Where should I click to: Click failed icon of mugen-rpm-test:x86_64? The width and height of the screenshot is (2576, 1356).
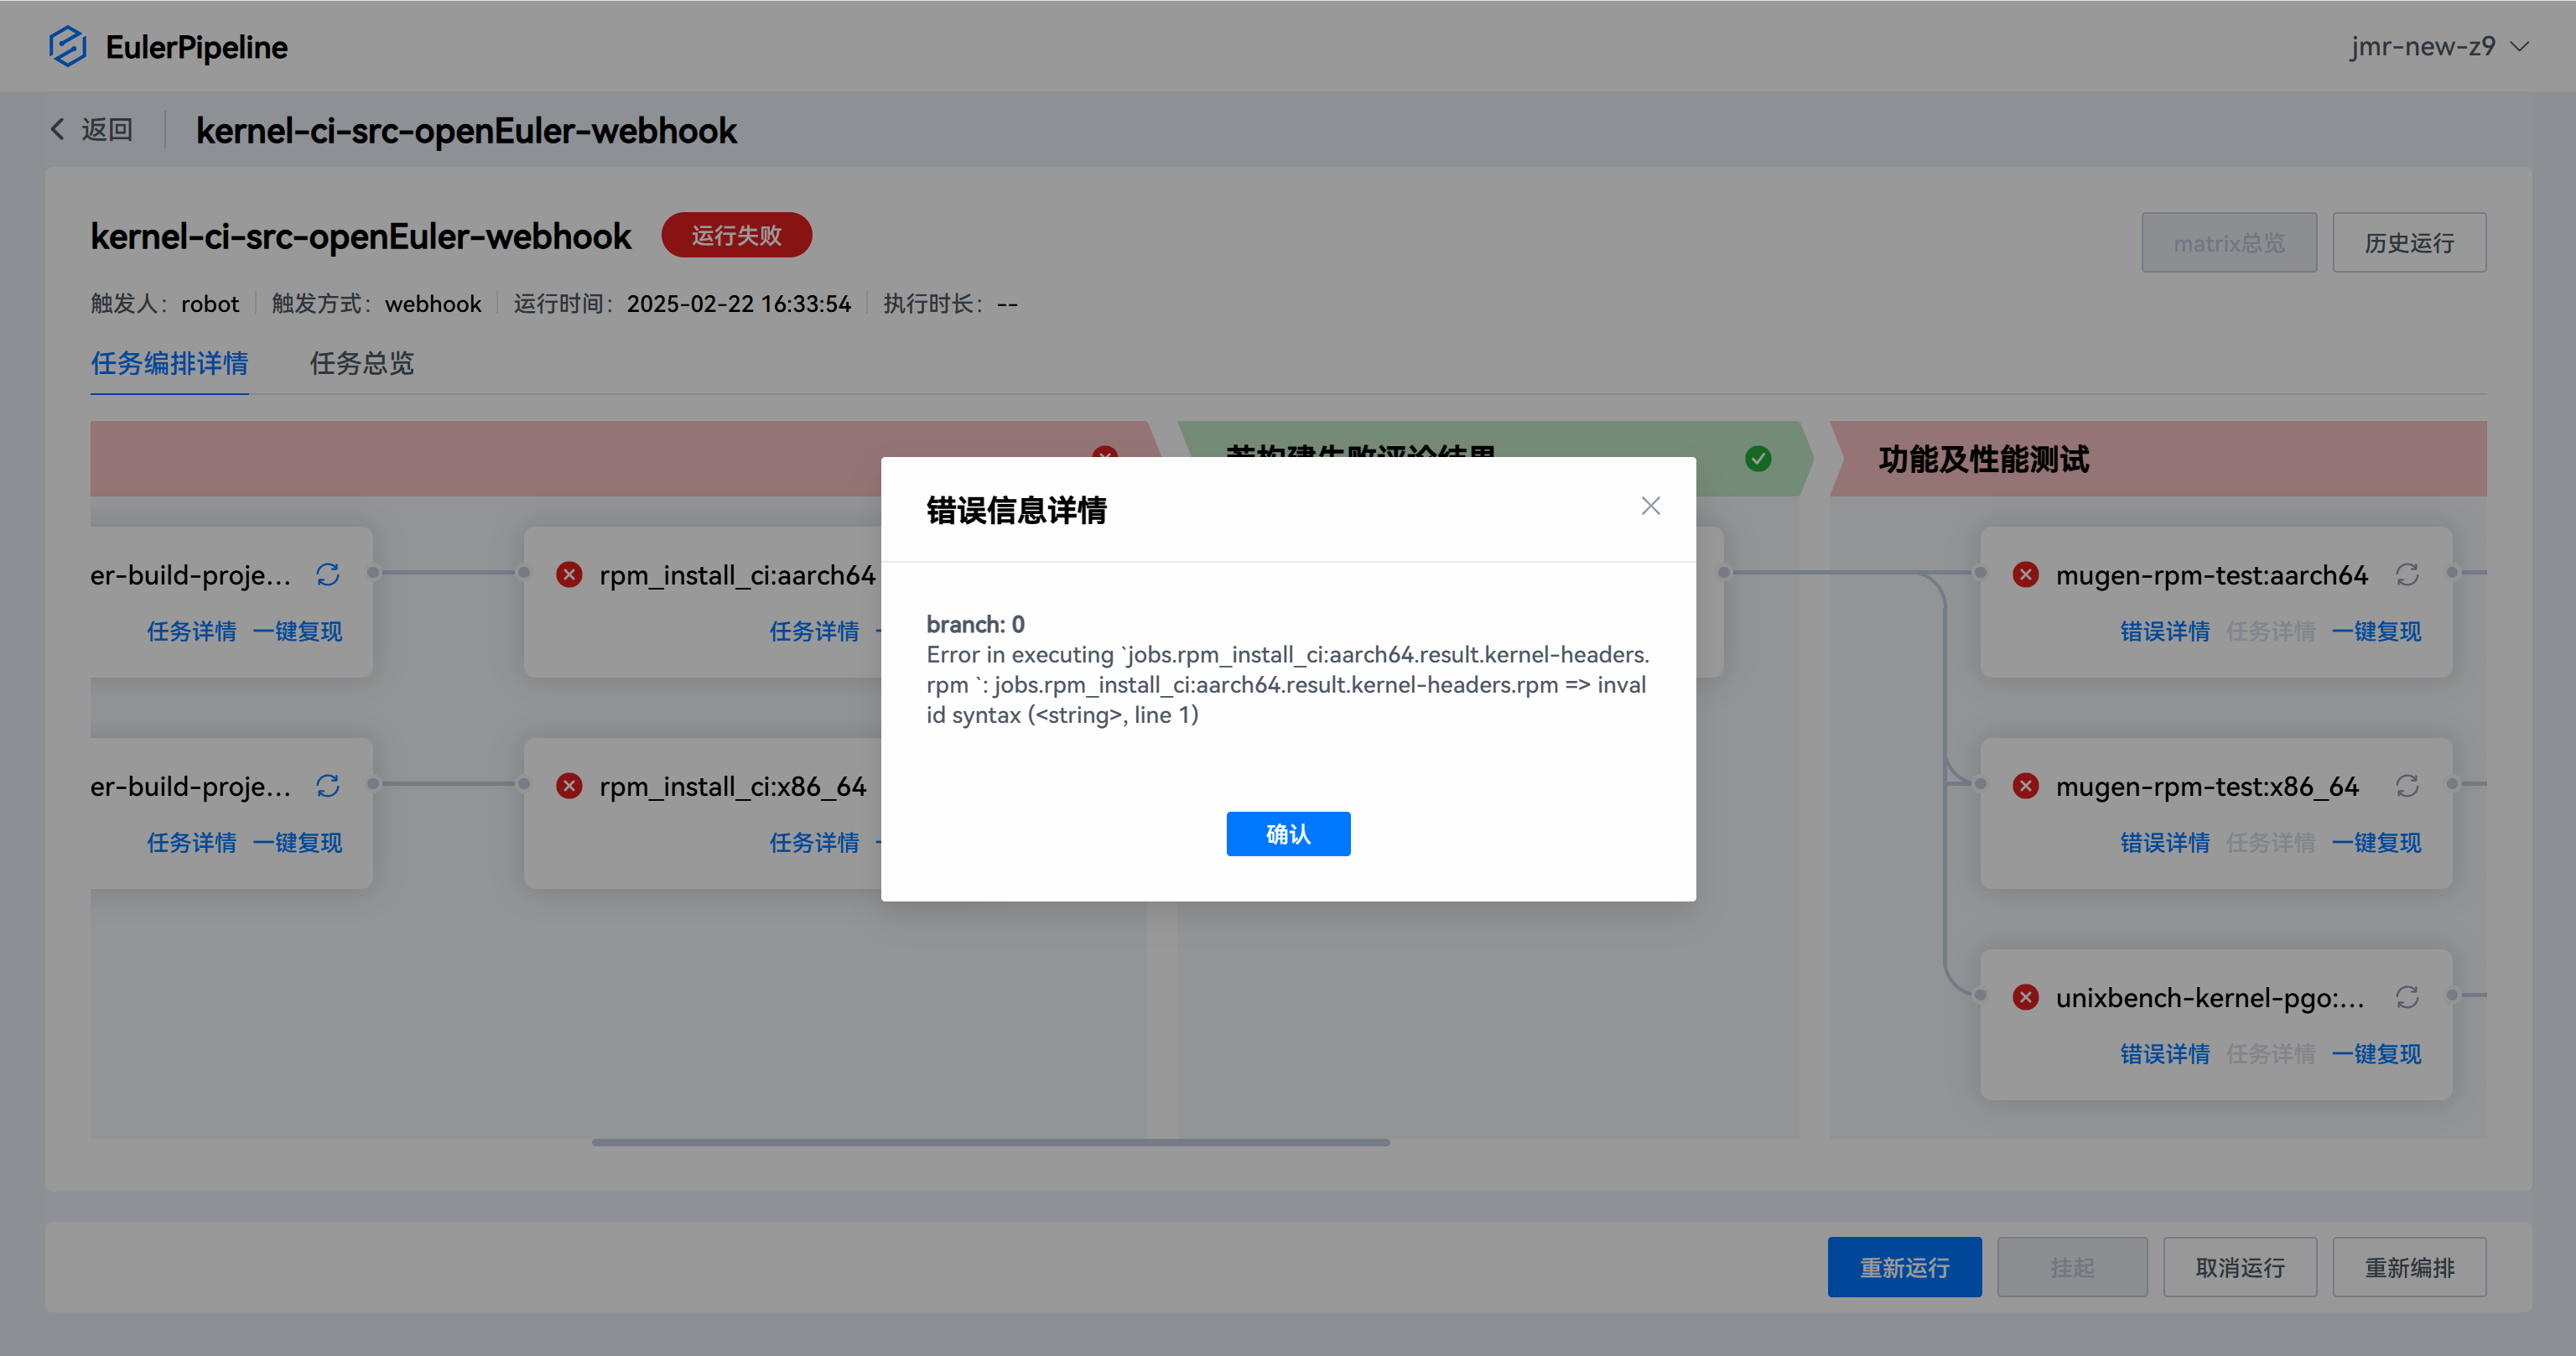pyautogui.click(x=2026, y=786)
